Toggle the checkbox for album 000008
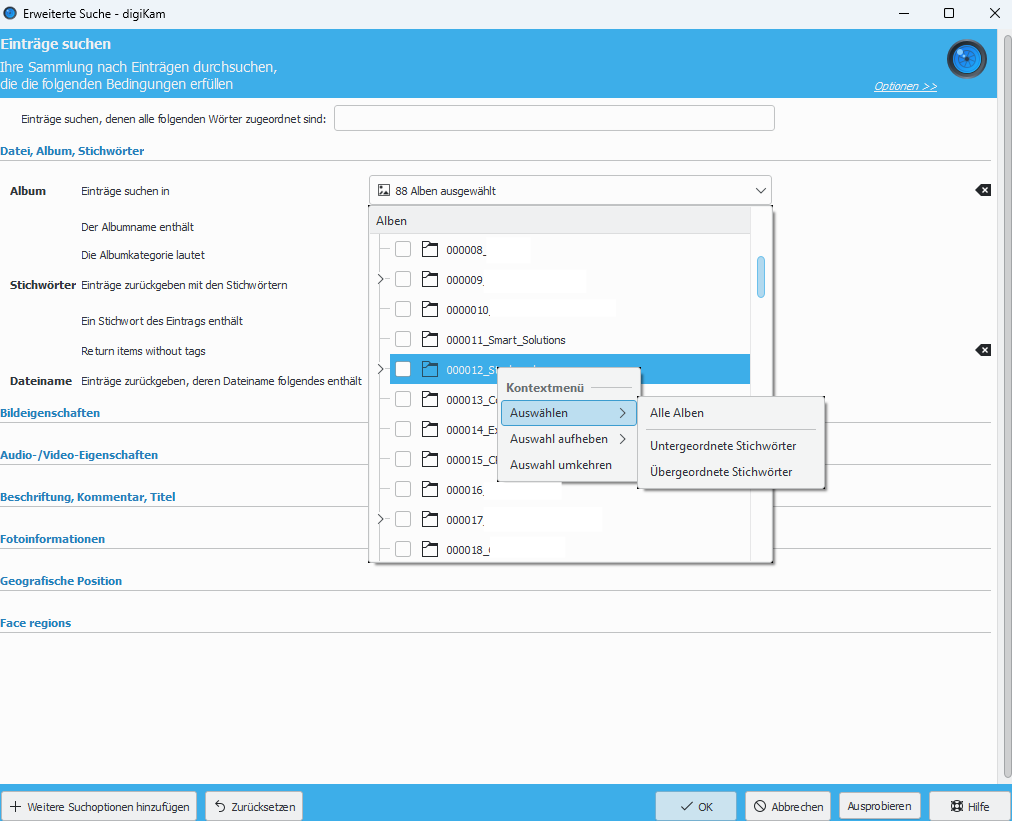Viewport: 1012px width, 821px height. [403, 249]
